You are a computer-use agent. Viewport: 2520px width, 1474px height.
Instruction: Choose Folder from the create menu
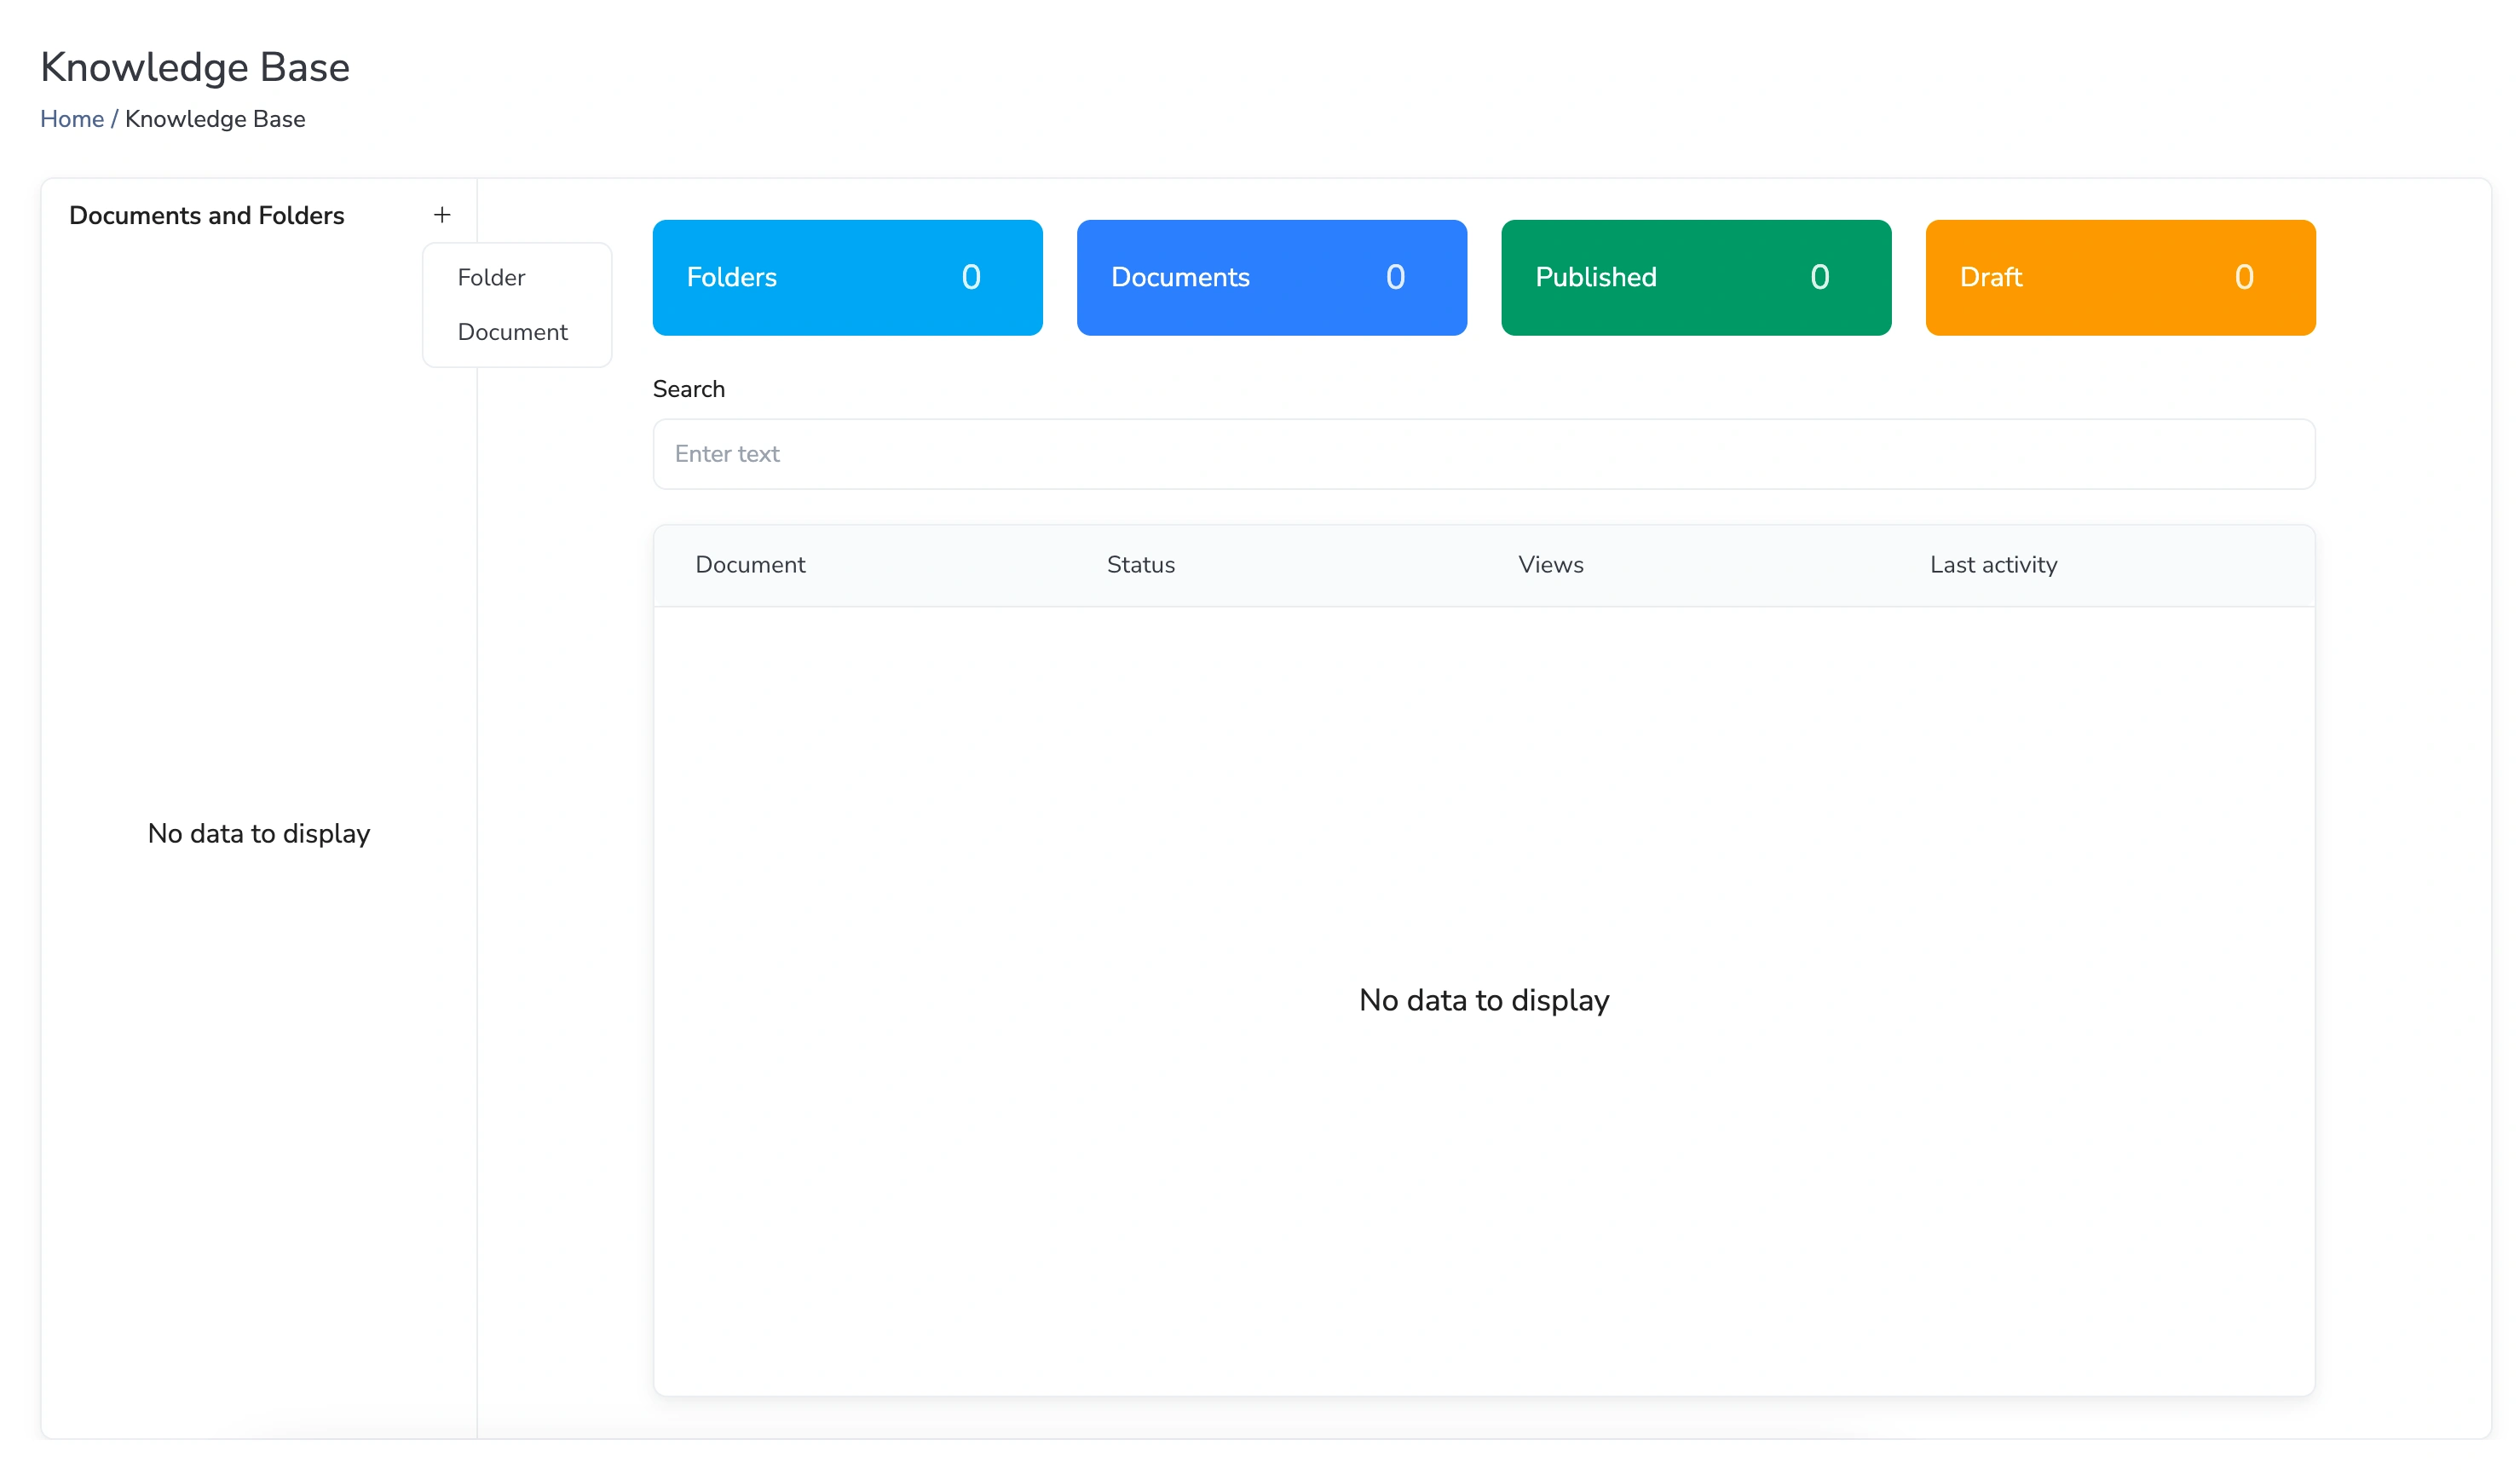[x=490, y=277]
